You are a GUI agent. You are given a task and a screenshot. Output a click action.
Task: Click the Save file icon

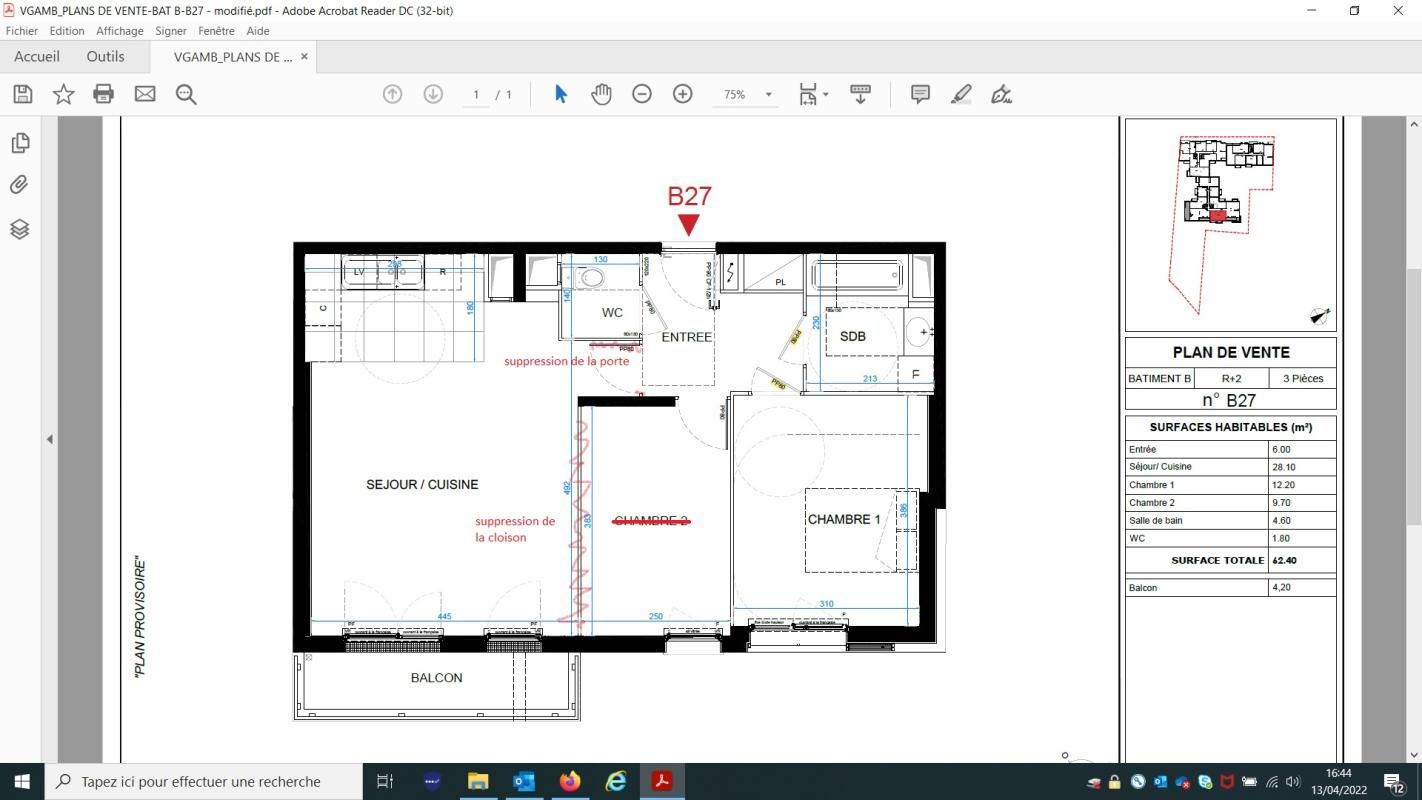coord(23,94)
